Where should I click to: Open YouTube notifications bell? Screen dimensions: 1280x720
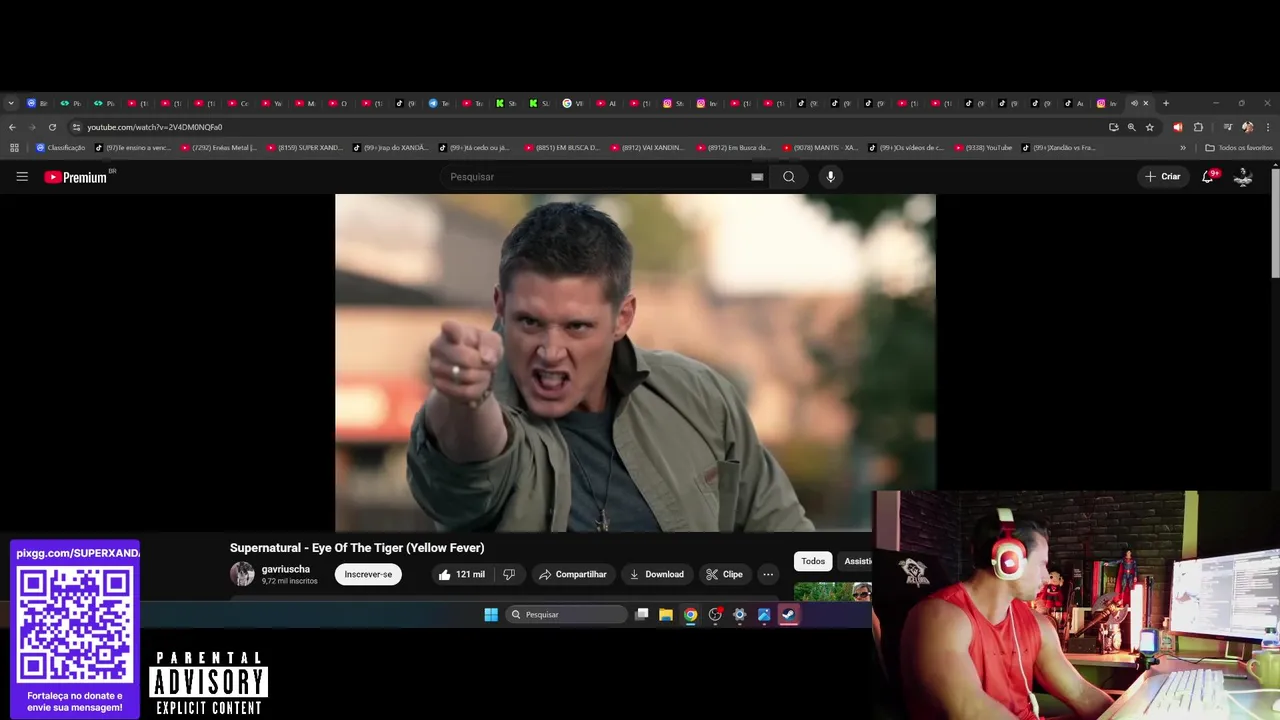point(1208,177)
